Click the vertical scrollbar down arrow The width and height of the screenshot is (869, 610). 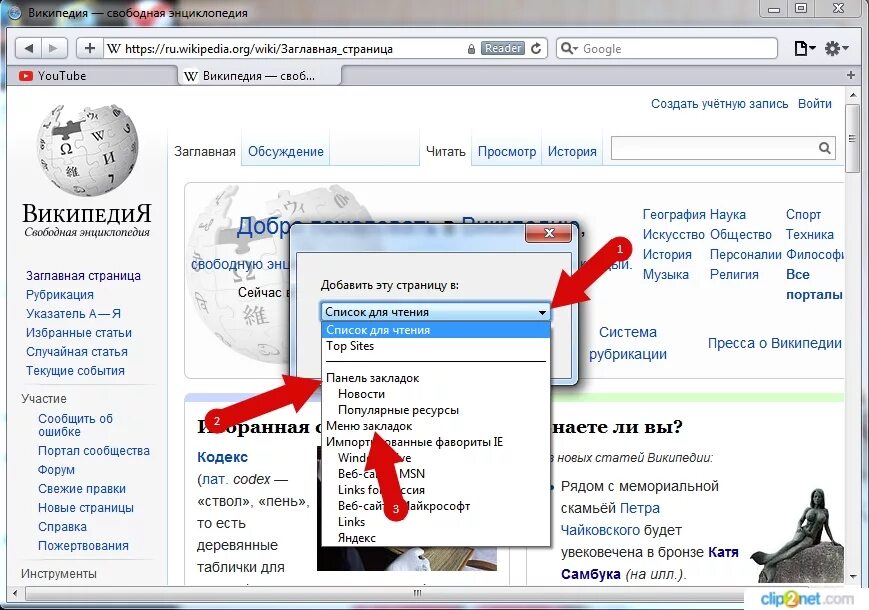[852, 577]
